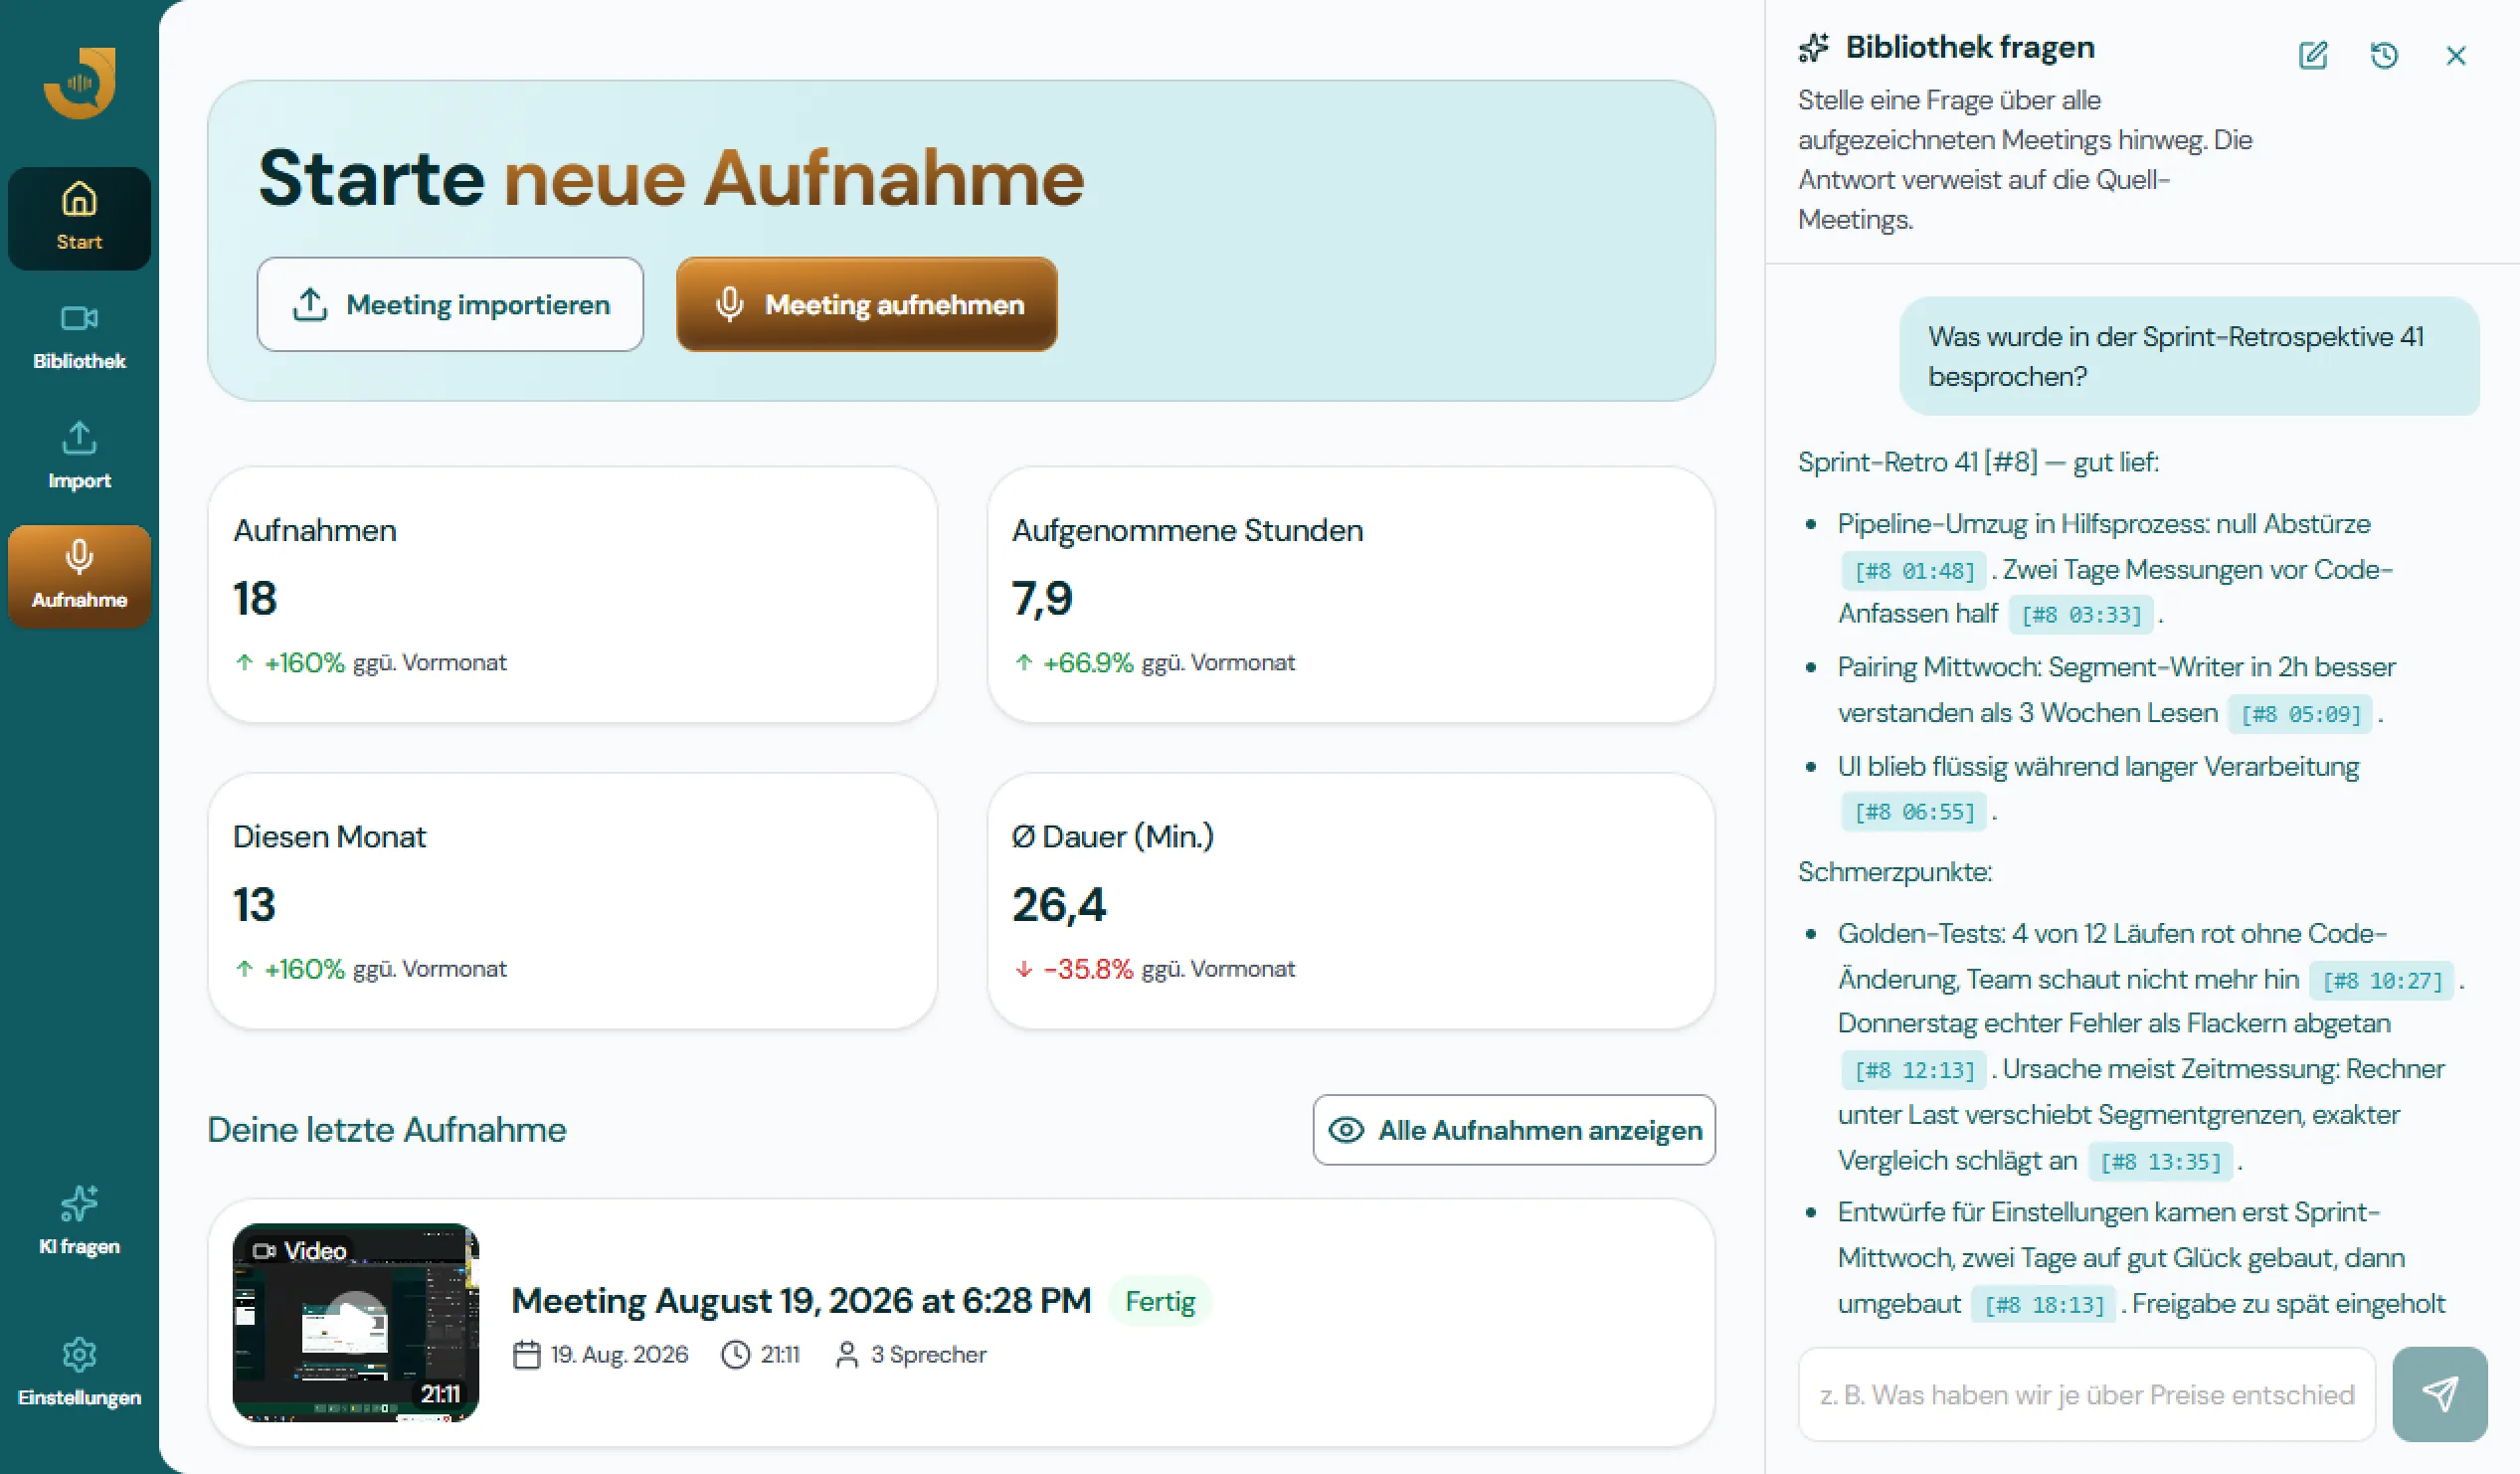The width and height of the screenshot is (2520, 1474).
Task: Click Schmerzpunkte heading in answer
Action: pos(1895,872)
